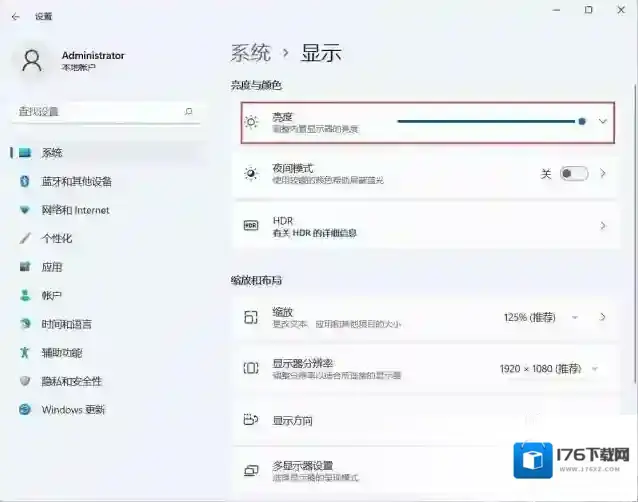Open 夜间模式 details chevron

tap(603, 174)
